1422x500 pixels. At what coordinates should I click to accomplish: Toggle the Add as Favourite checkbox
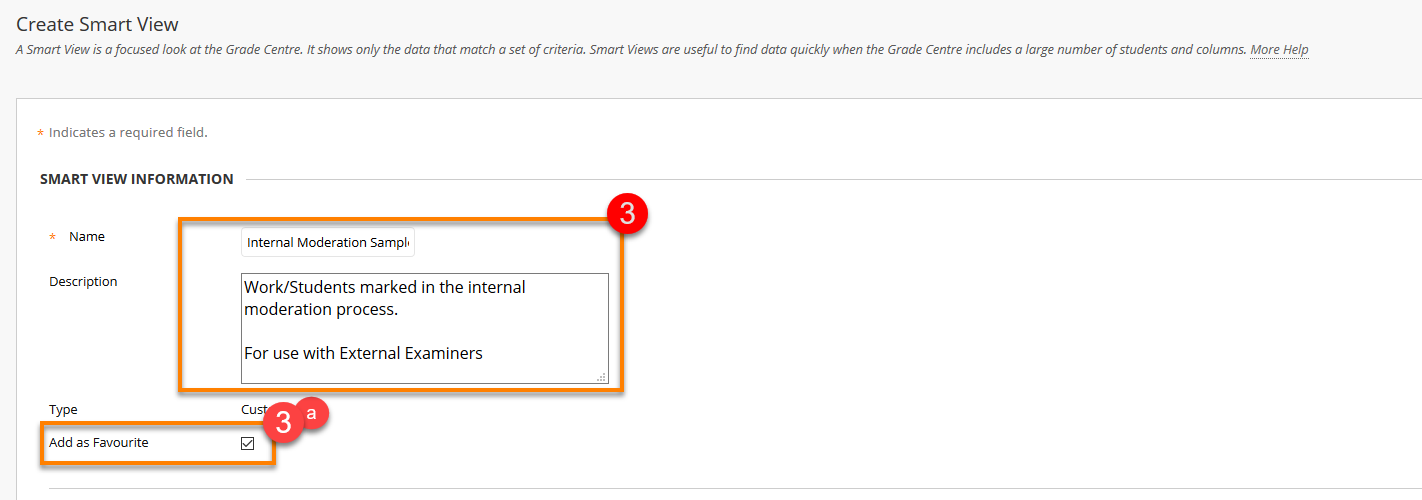point(248,443)
